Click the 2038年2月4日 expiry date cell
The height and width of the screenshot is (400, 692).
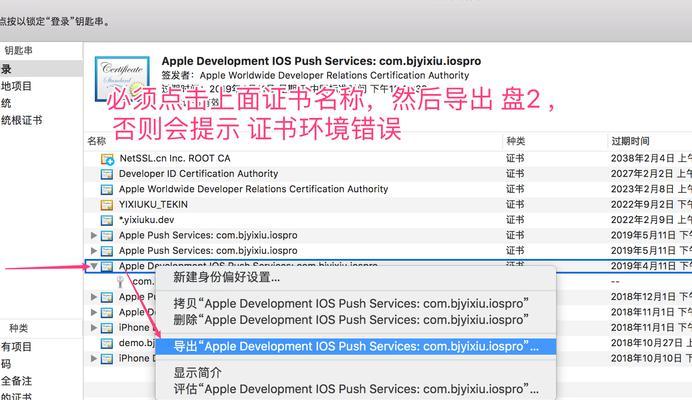651,158
